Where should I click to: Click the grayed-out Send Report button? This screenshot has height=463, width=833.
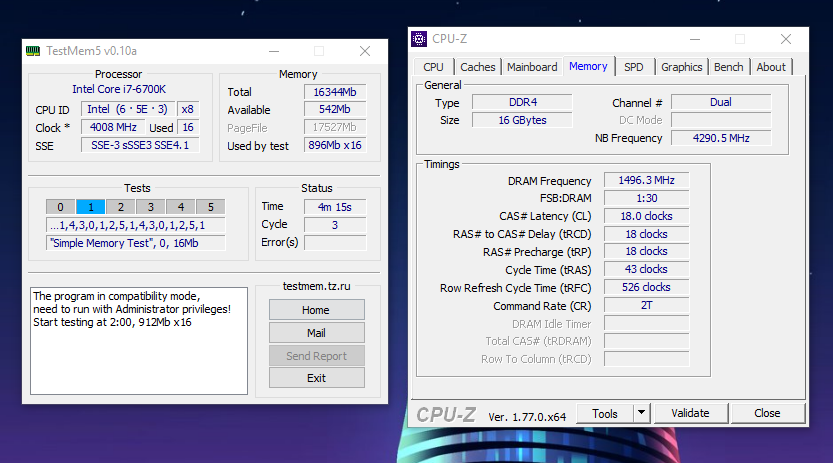click(316, 356)
